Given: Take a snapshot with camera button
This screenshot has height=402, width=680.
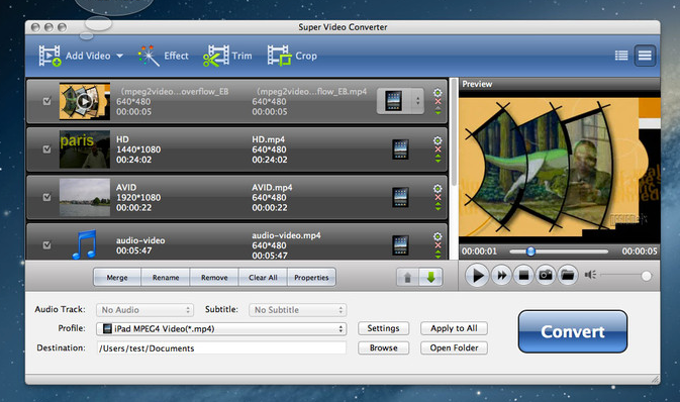Looking at the screenshot, I should pyautogui.click(x=546, y=275).
